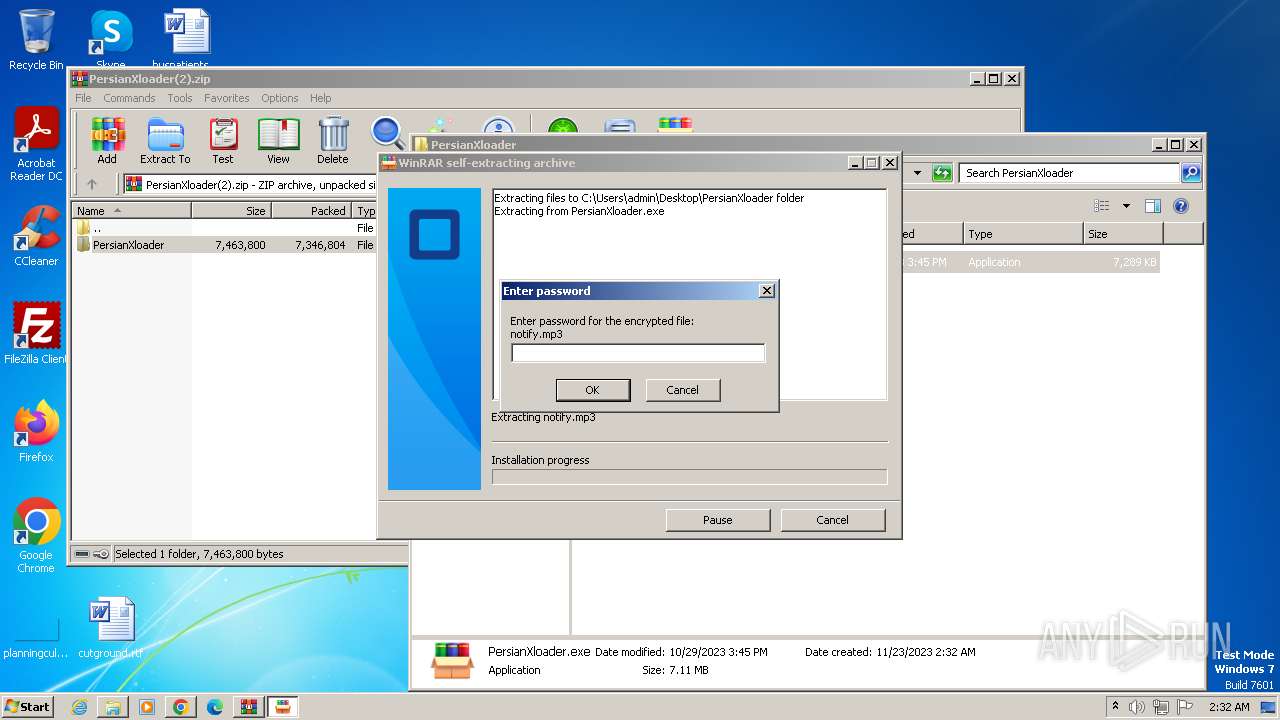Click the Search PersianXloader field
This screenshot has height=720, width=1280.
1070,173
